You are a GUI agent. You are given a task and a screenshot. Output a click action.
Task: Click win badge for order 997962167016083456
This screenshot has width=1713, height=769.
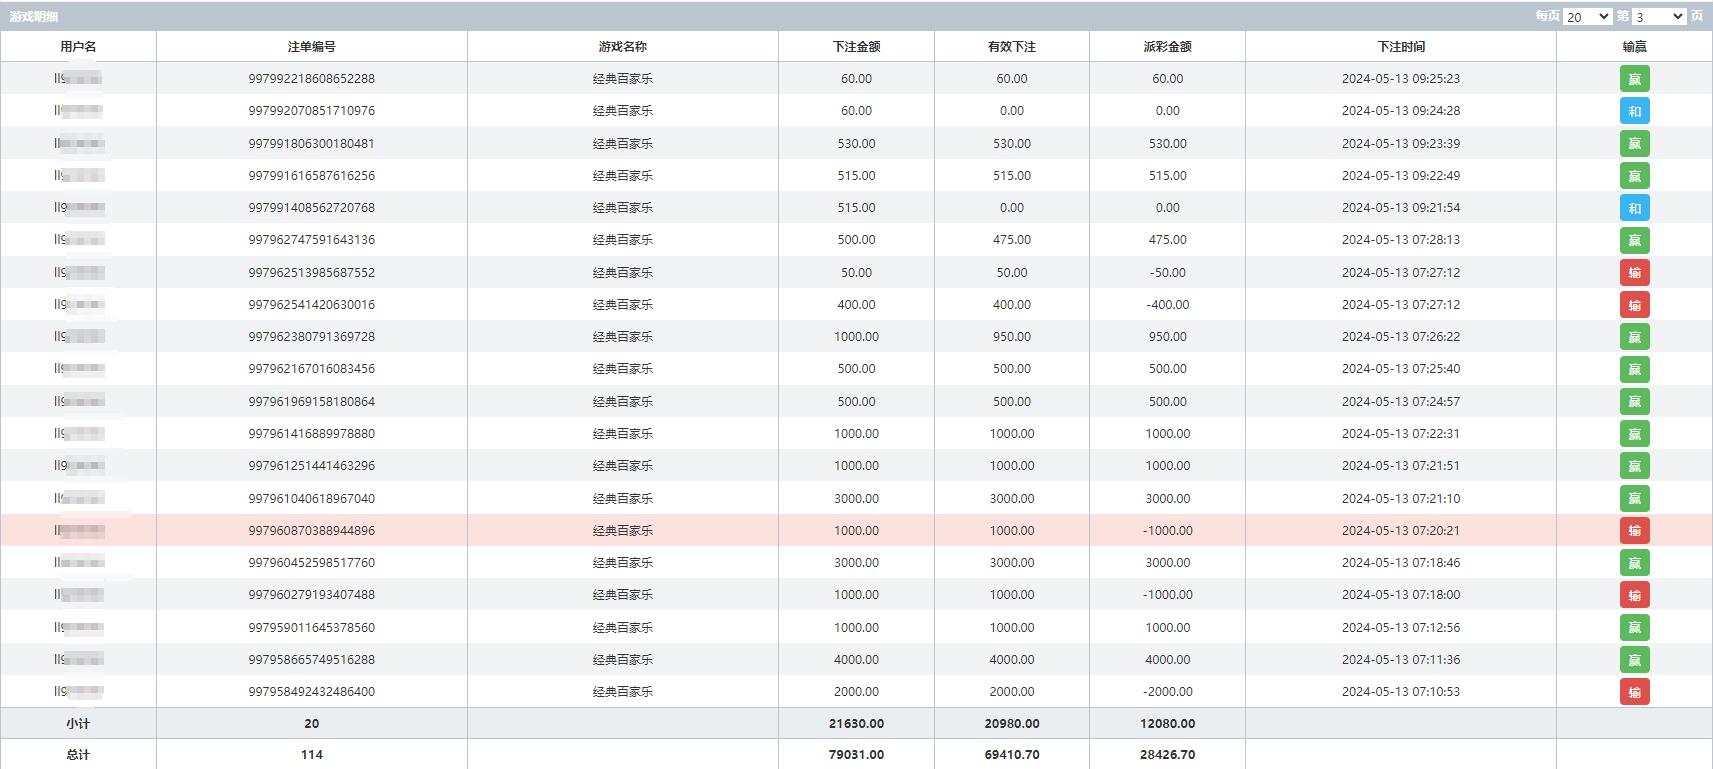coord(1634,369)
